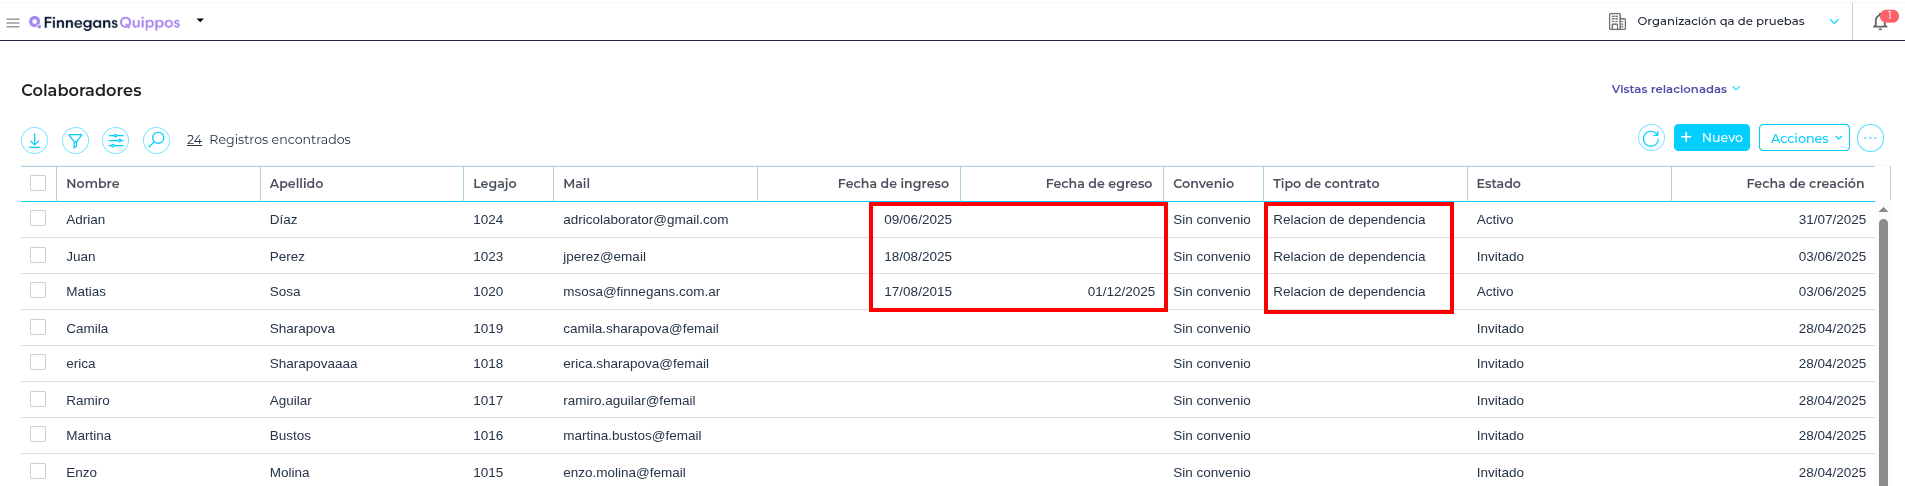Viewport: 1905px width, 486px height.
Task: Sort by the Legajo column header
Action: coord(495,183)
